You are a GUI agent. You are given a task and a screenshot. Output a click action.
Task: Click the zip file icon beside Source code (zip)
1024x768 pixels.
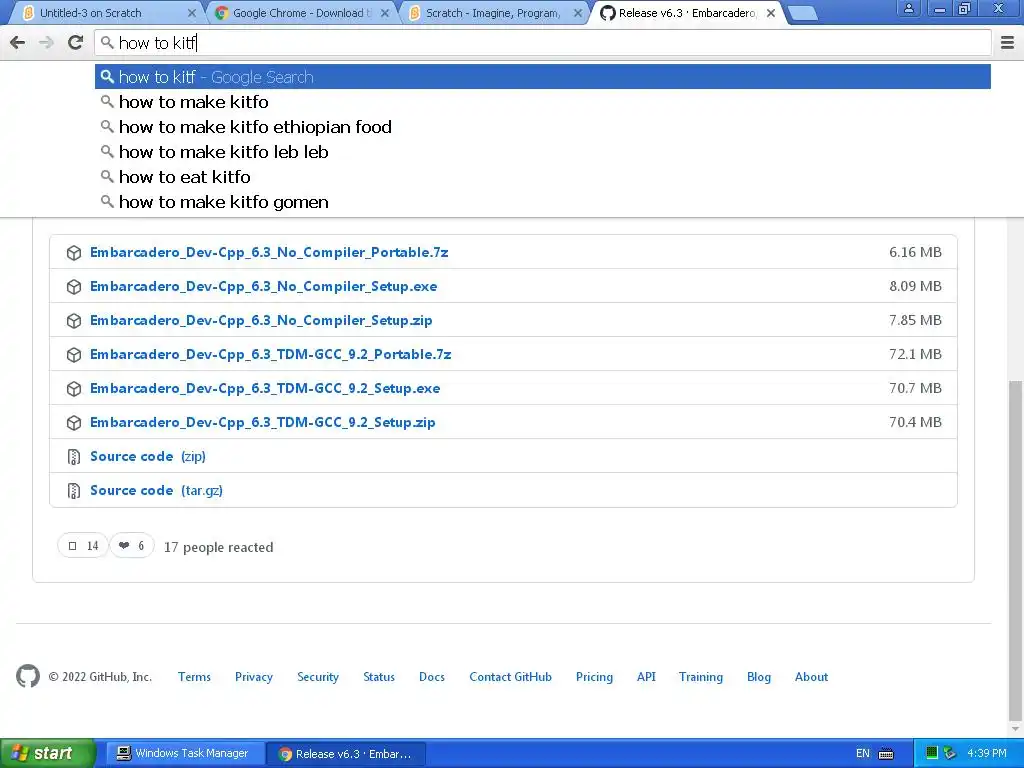click(x=74, y=456)
